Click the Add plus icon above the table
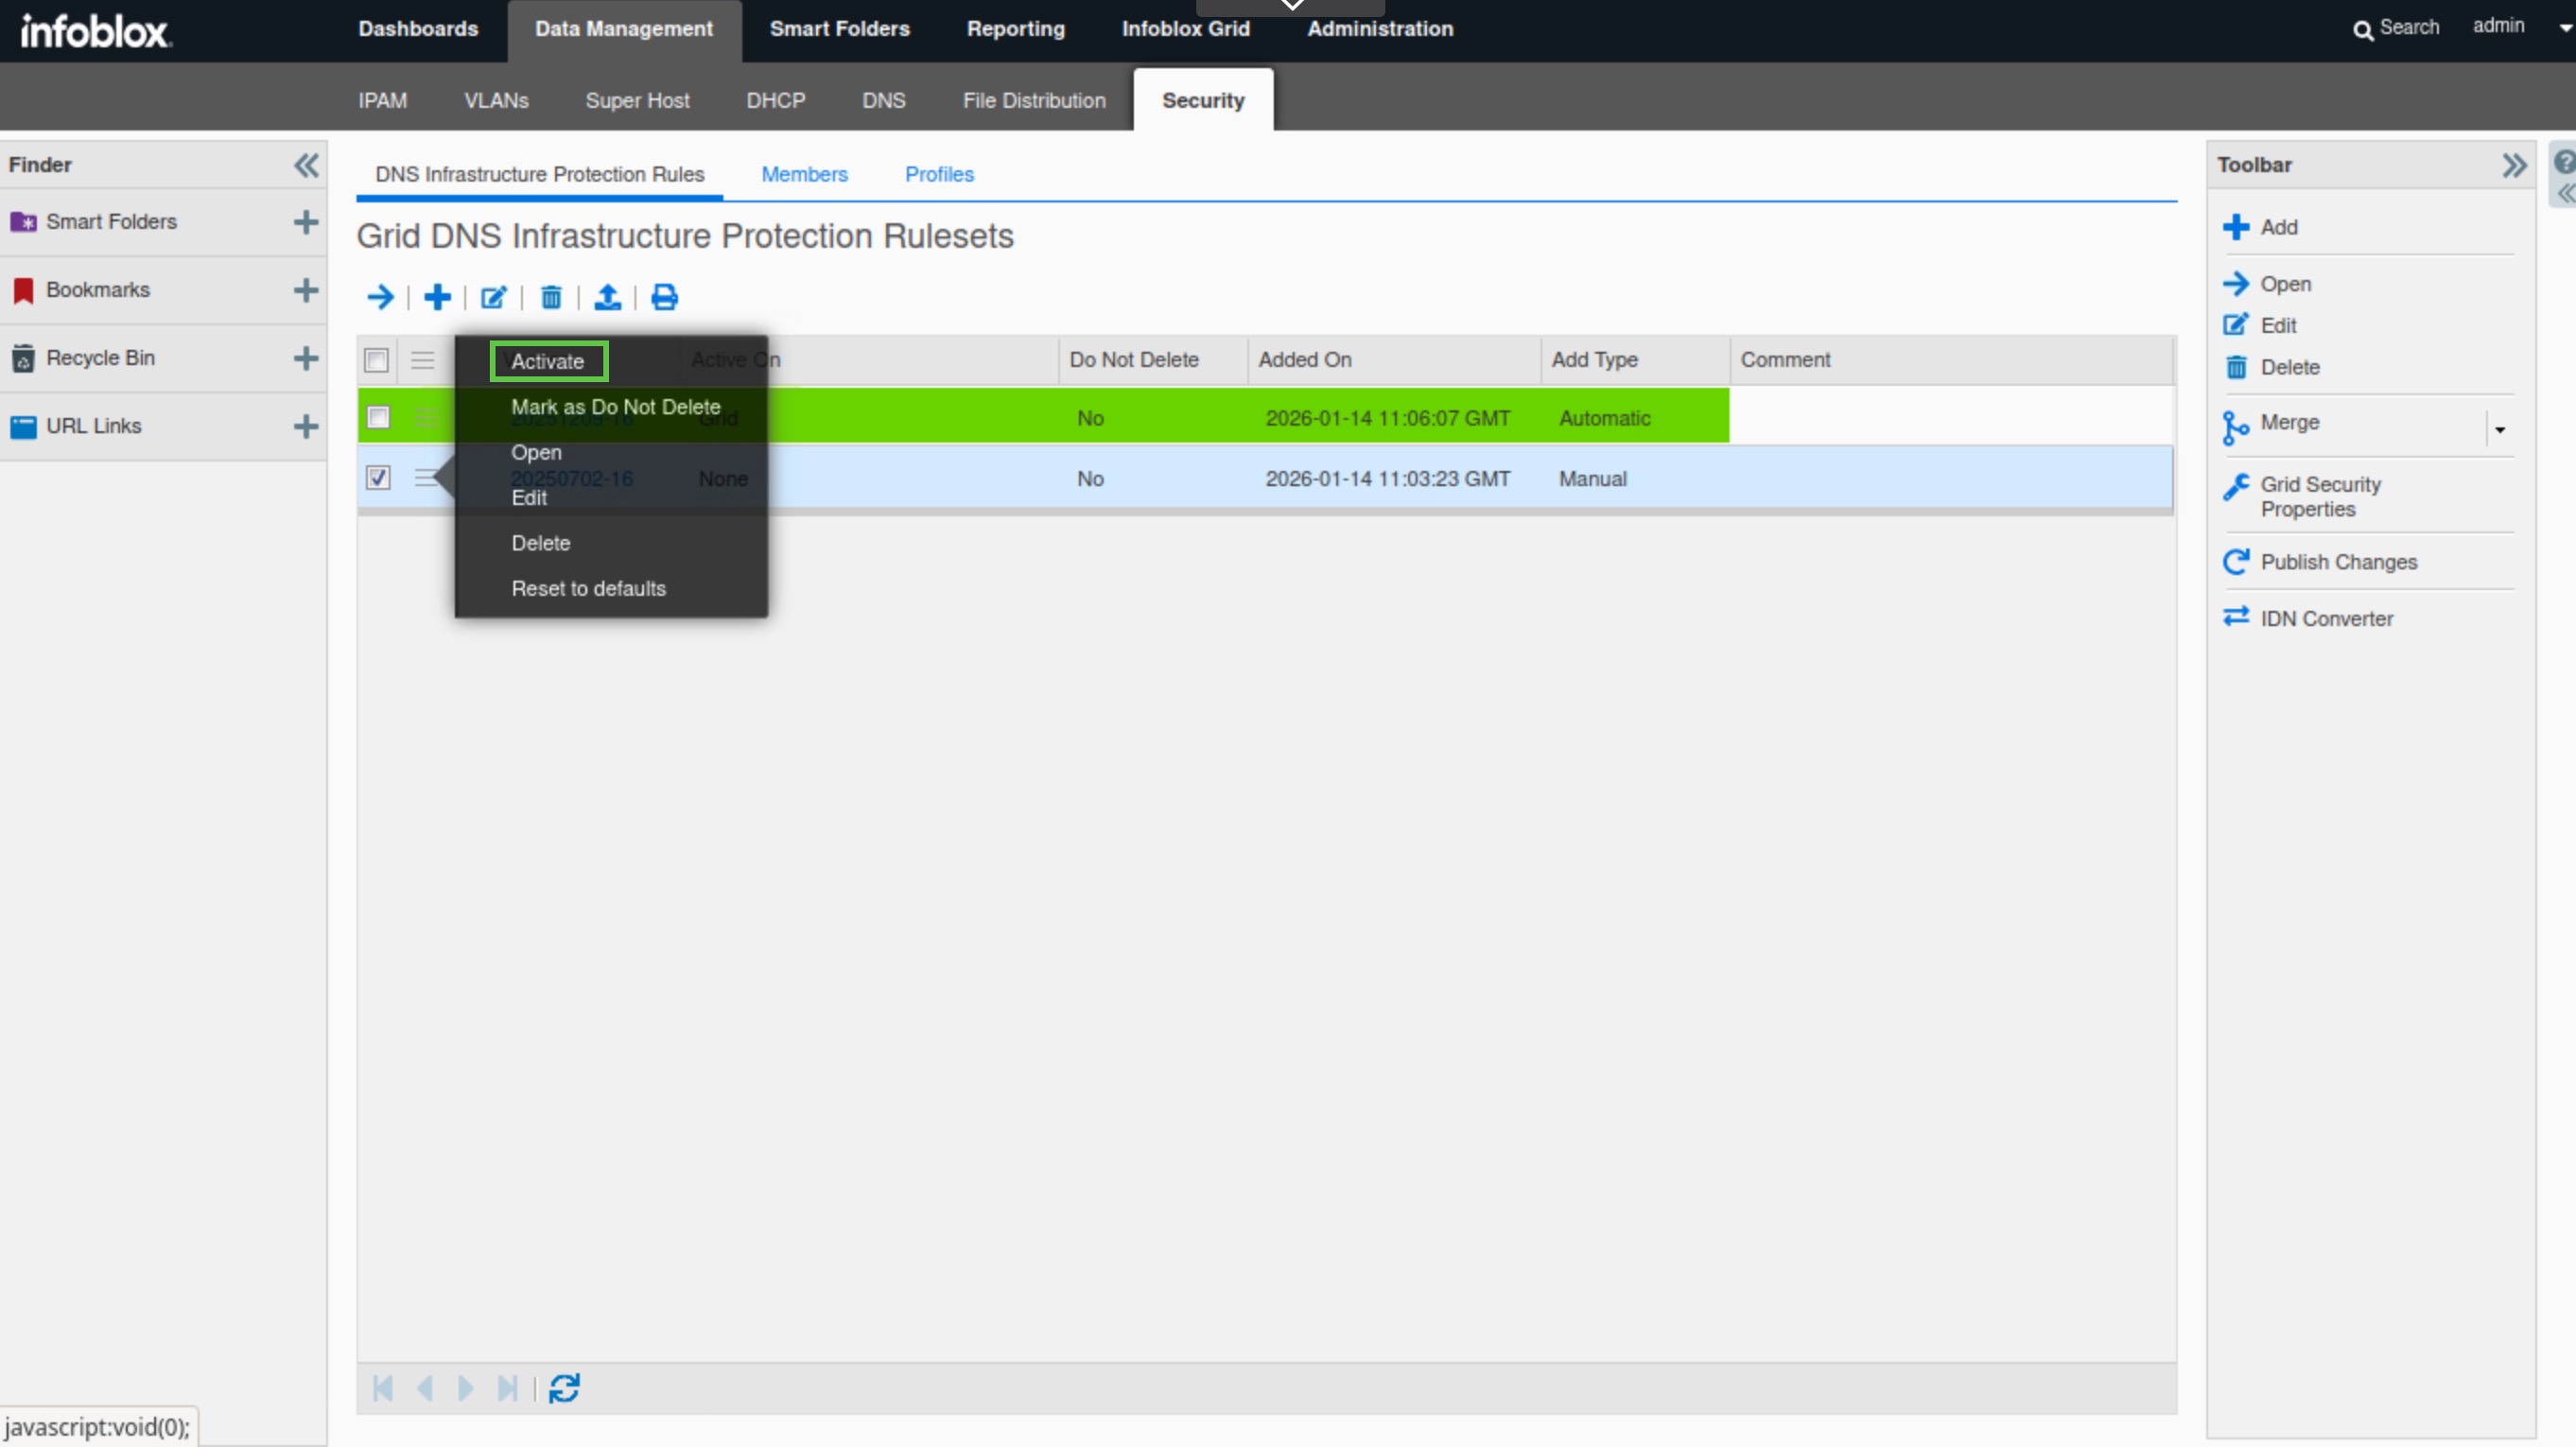The image size is (2576, 1447). (437, 297)
